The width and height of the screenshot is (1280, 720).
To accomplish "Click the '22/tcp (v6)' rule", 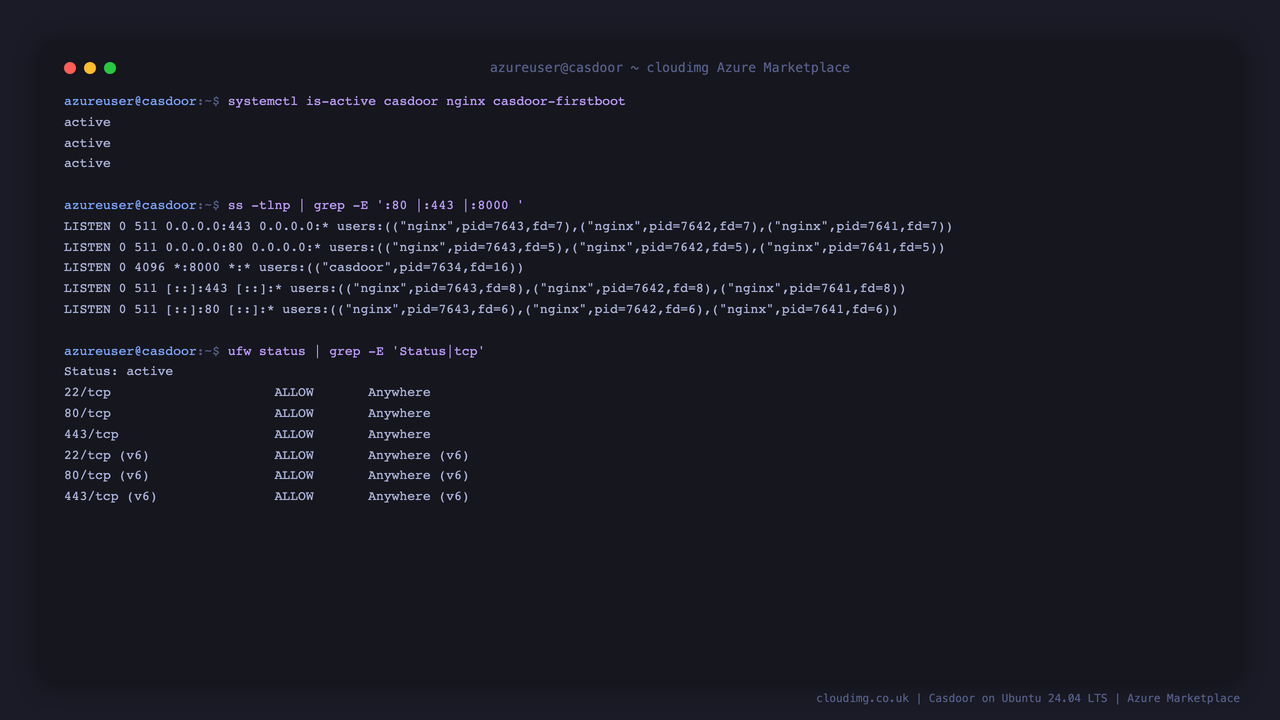I will pyautogui.click(x=266, y=455).
